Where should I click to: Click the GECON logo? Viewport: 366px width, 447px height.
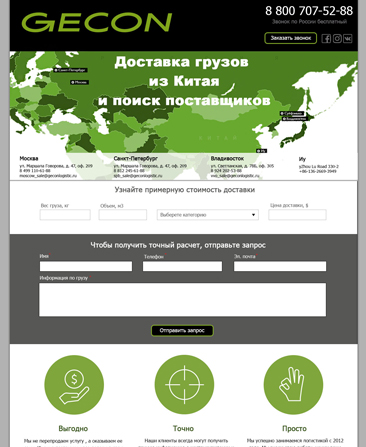97,22
